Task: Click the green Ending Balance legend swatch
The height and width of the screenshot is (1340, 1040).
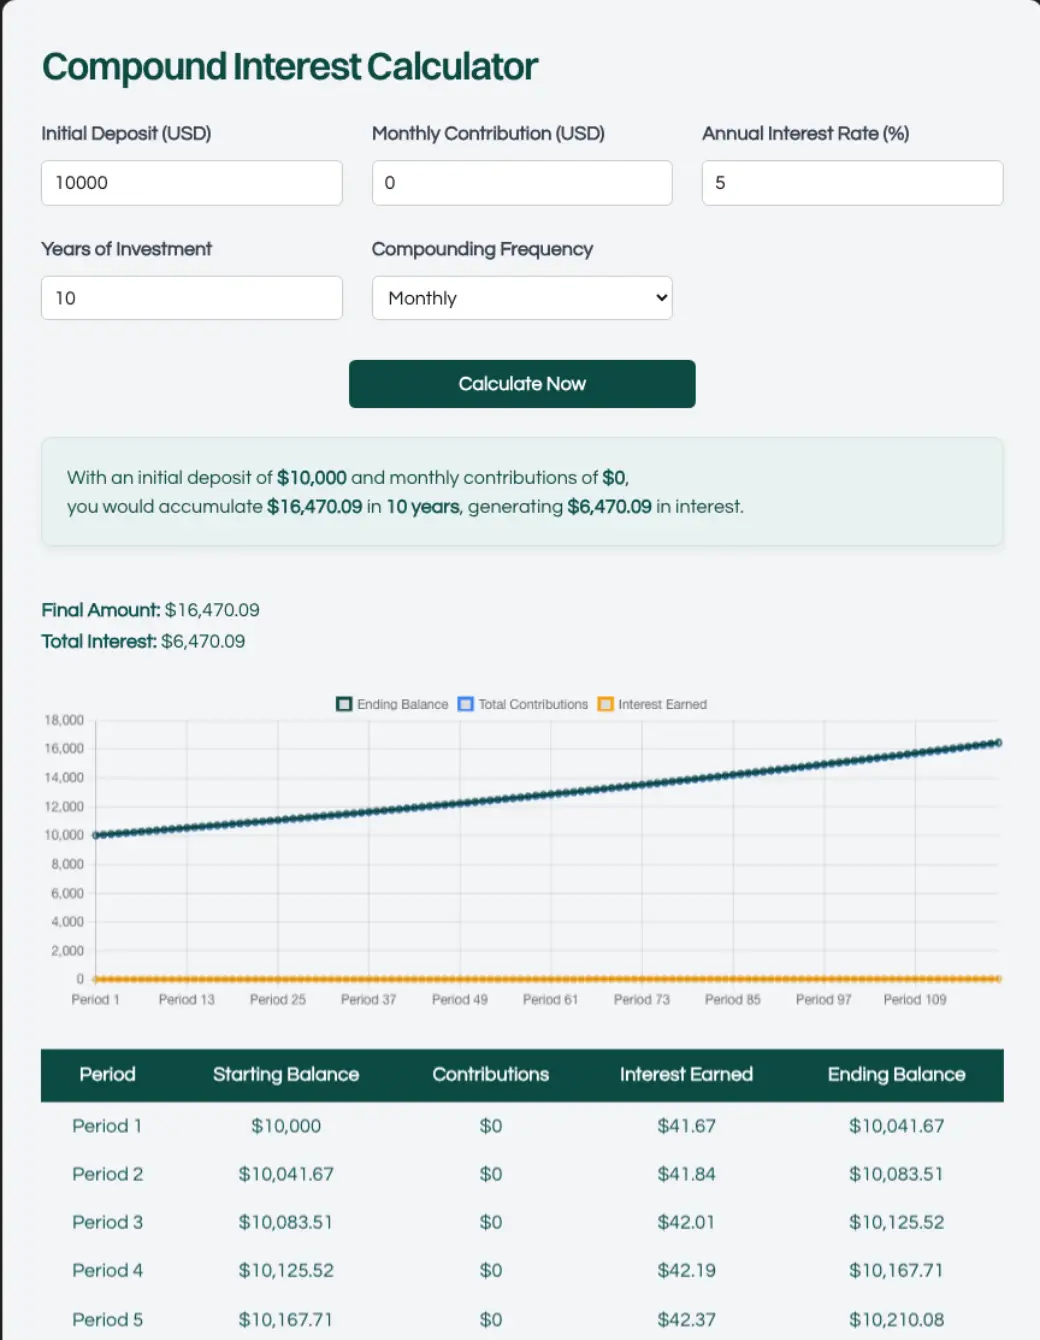Action: point(344,704)
